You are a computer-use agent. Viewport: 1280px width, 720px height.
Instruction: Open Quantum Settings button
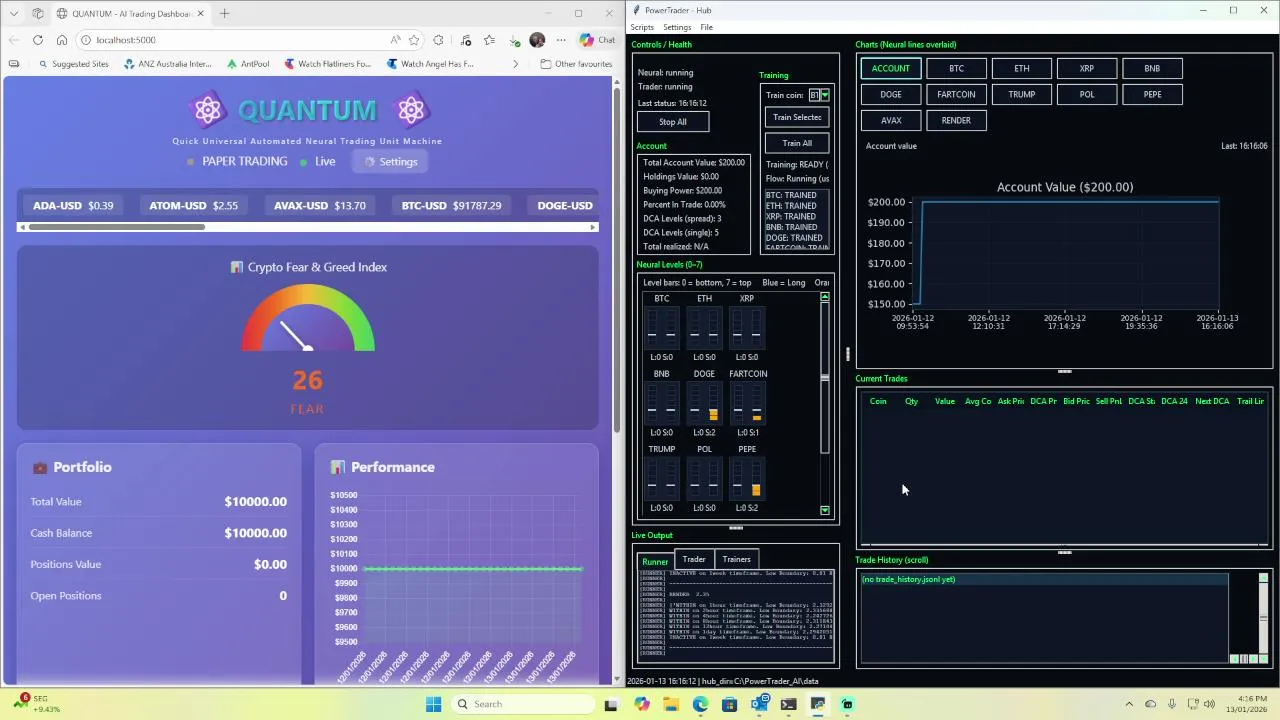click(x=391, y=161)
